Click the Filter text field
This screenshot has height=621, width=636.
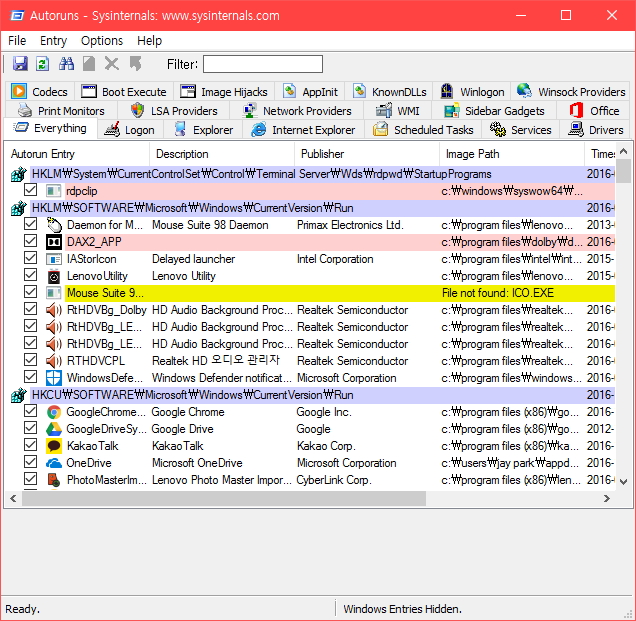click(x=263, y=64)
